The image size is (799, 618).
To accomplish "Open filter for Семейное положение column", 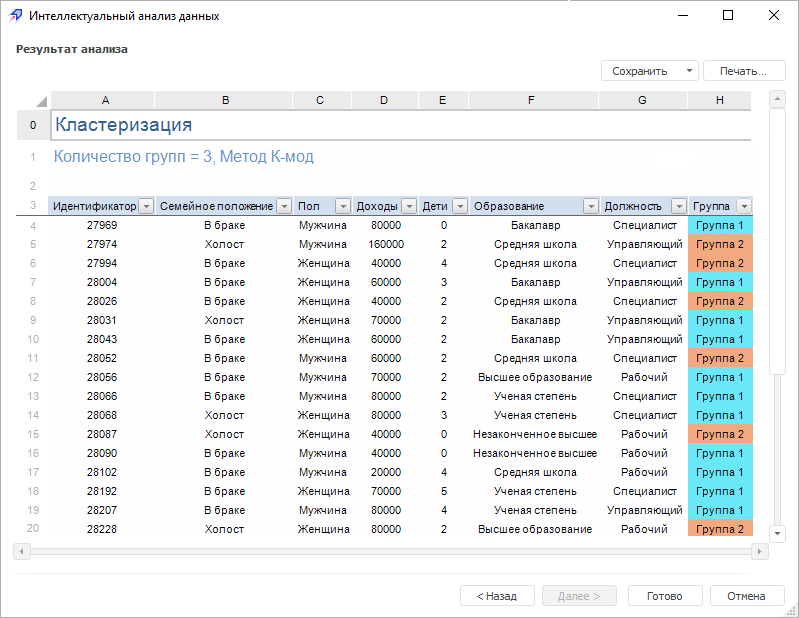I will tap(284, 206).
